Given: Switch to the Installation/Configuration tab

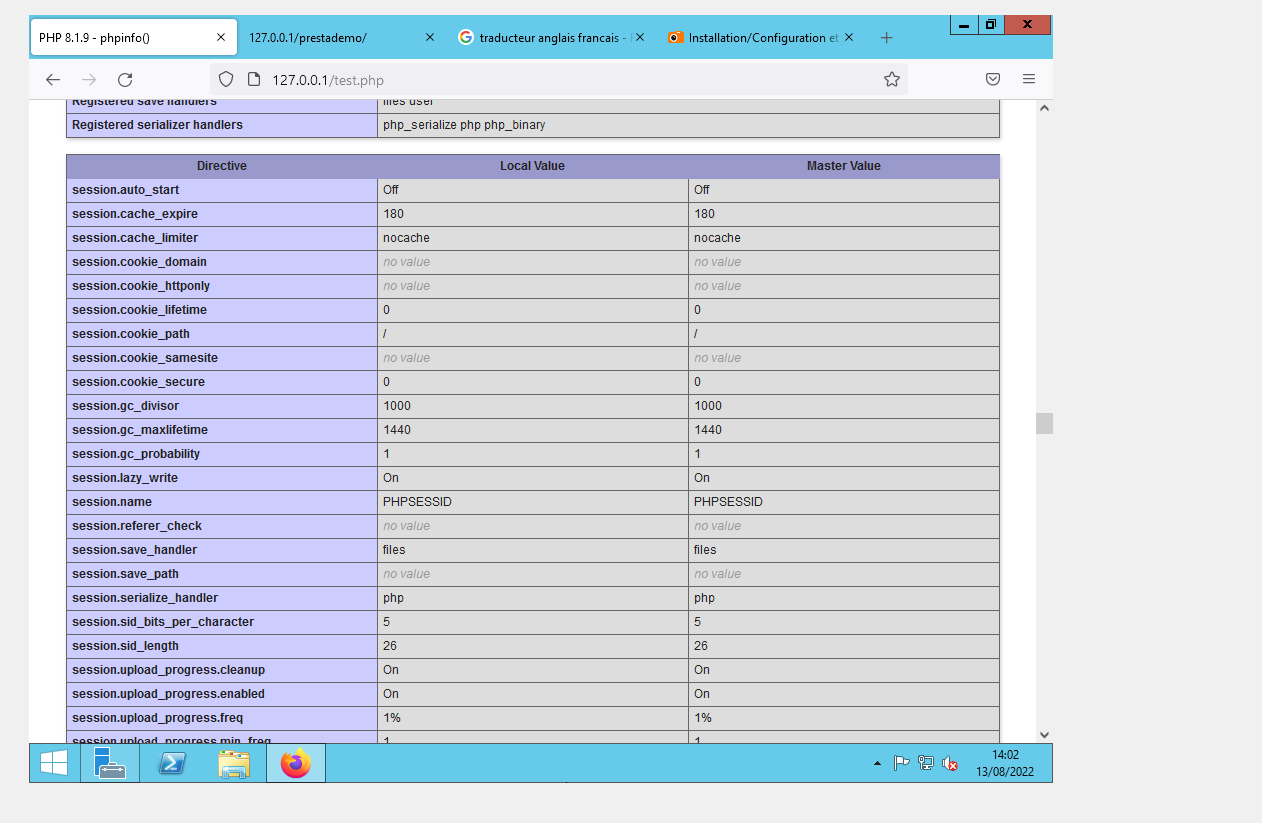Looking at the screenshot, I should click(760, 38).
